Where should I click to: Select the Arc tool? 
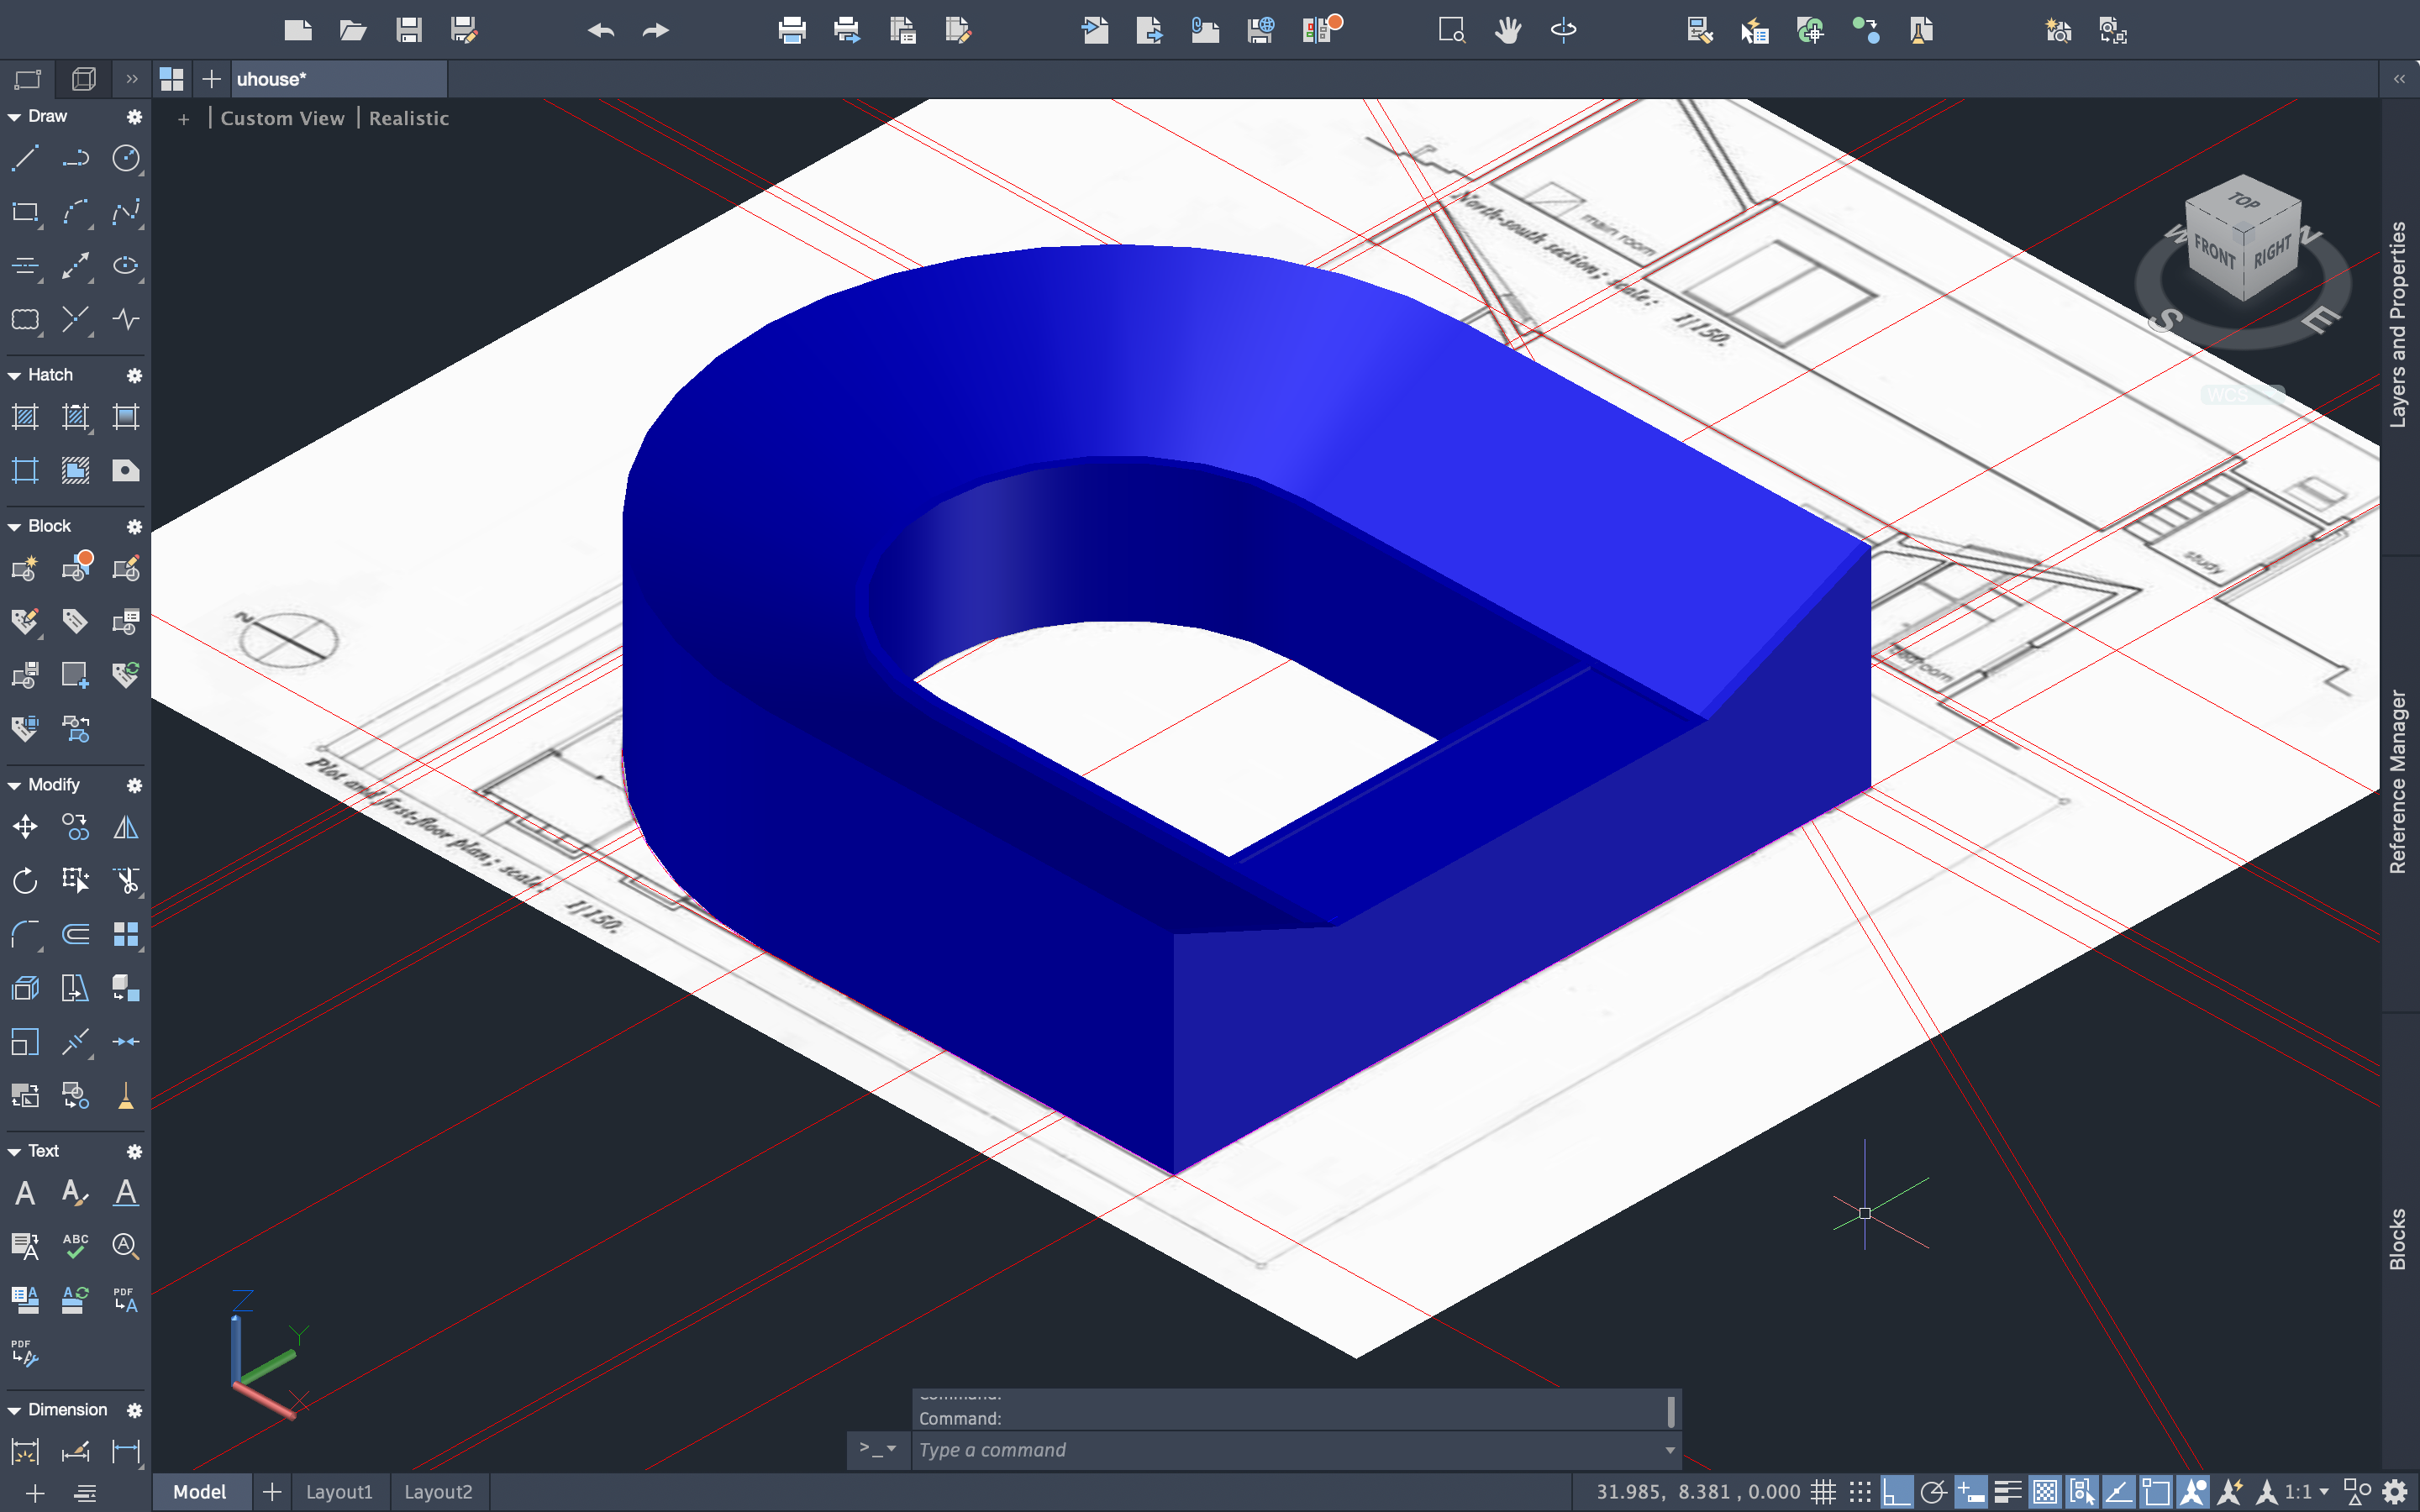click(76, 212)
